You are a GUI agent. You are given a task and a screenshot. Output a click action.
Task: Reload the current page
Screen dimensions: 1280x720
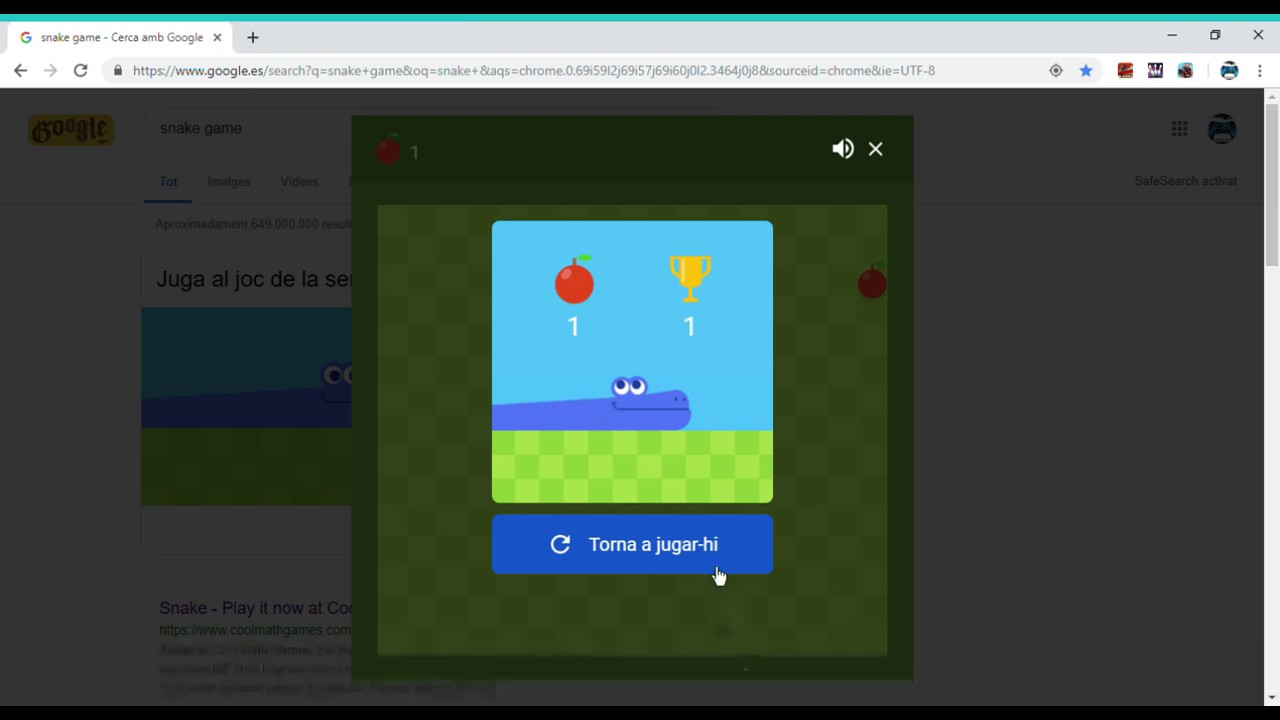pos(81,71)
